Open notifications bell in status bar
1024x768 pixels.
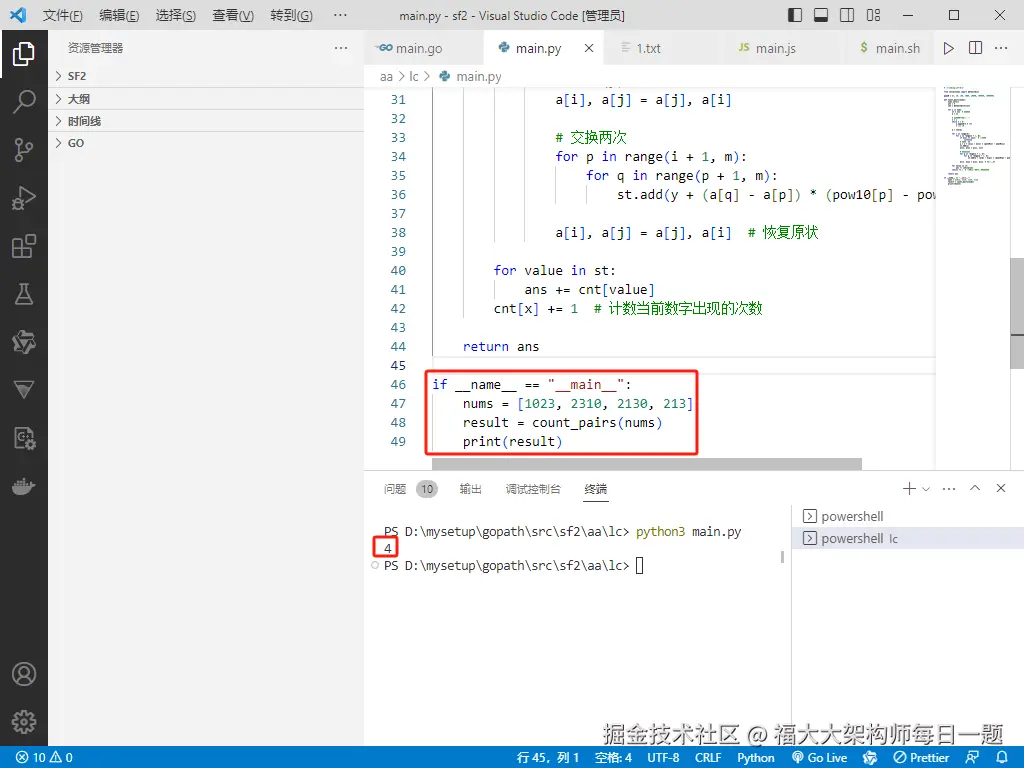pyautogui.click(x=1002, y=757)
